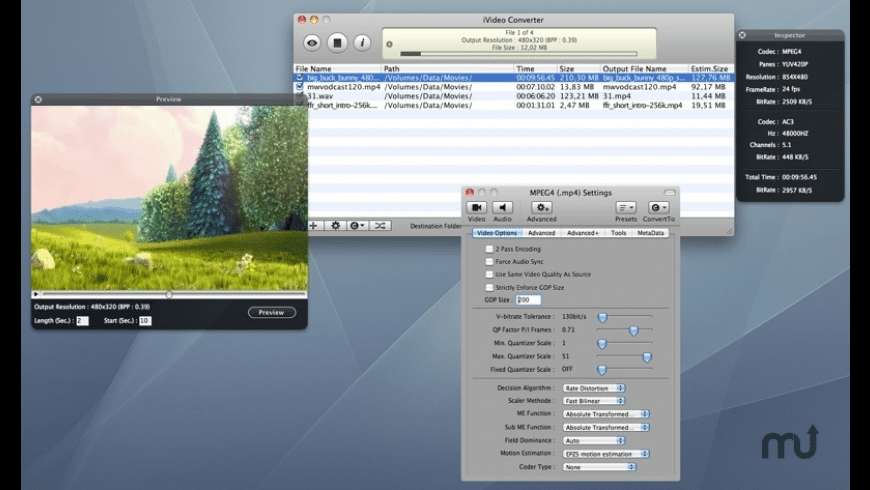Open the Decision Algorithm dropdown
This screenshot has height=490, width=870.
[594, 388]
